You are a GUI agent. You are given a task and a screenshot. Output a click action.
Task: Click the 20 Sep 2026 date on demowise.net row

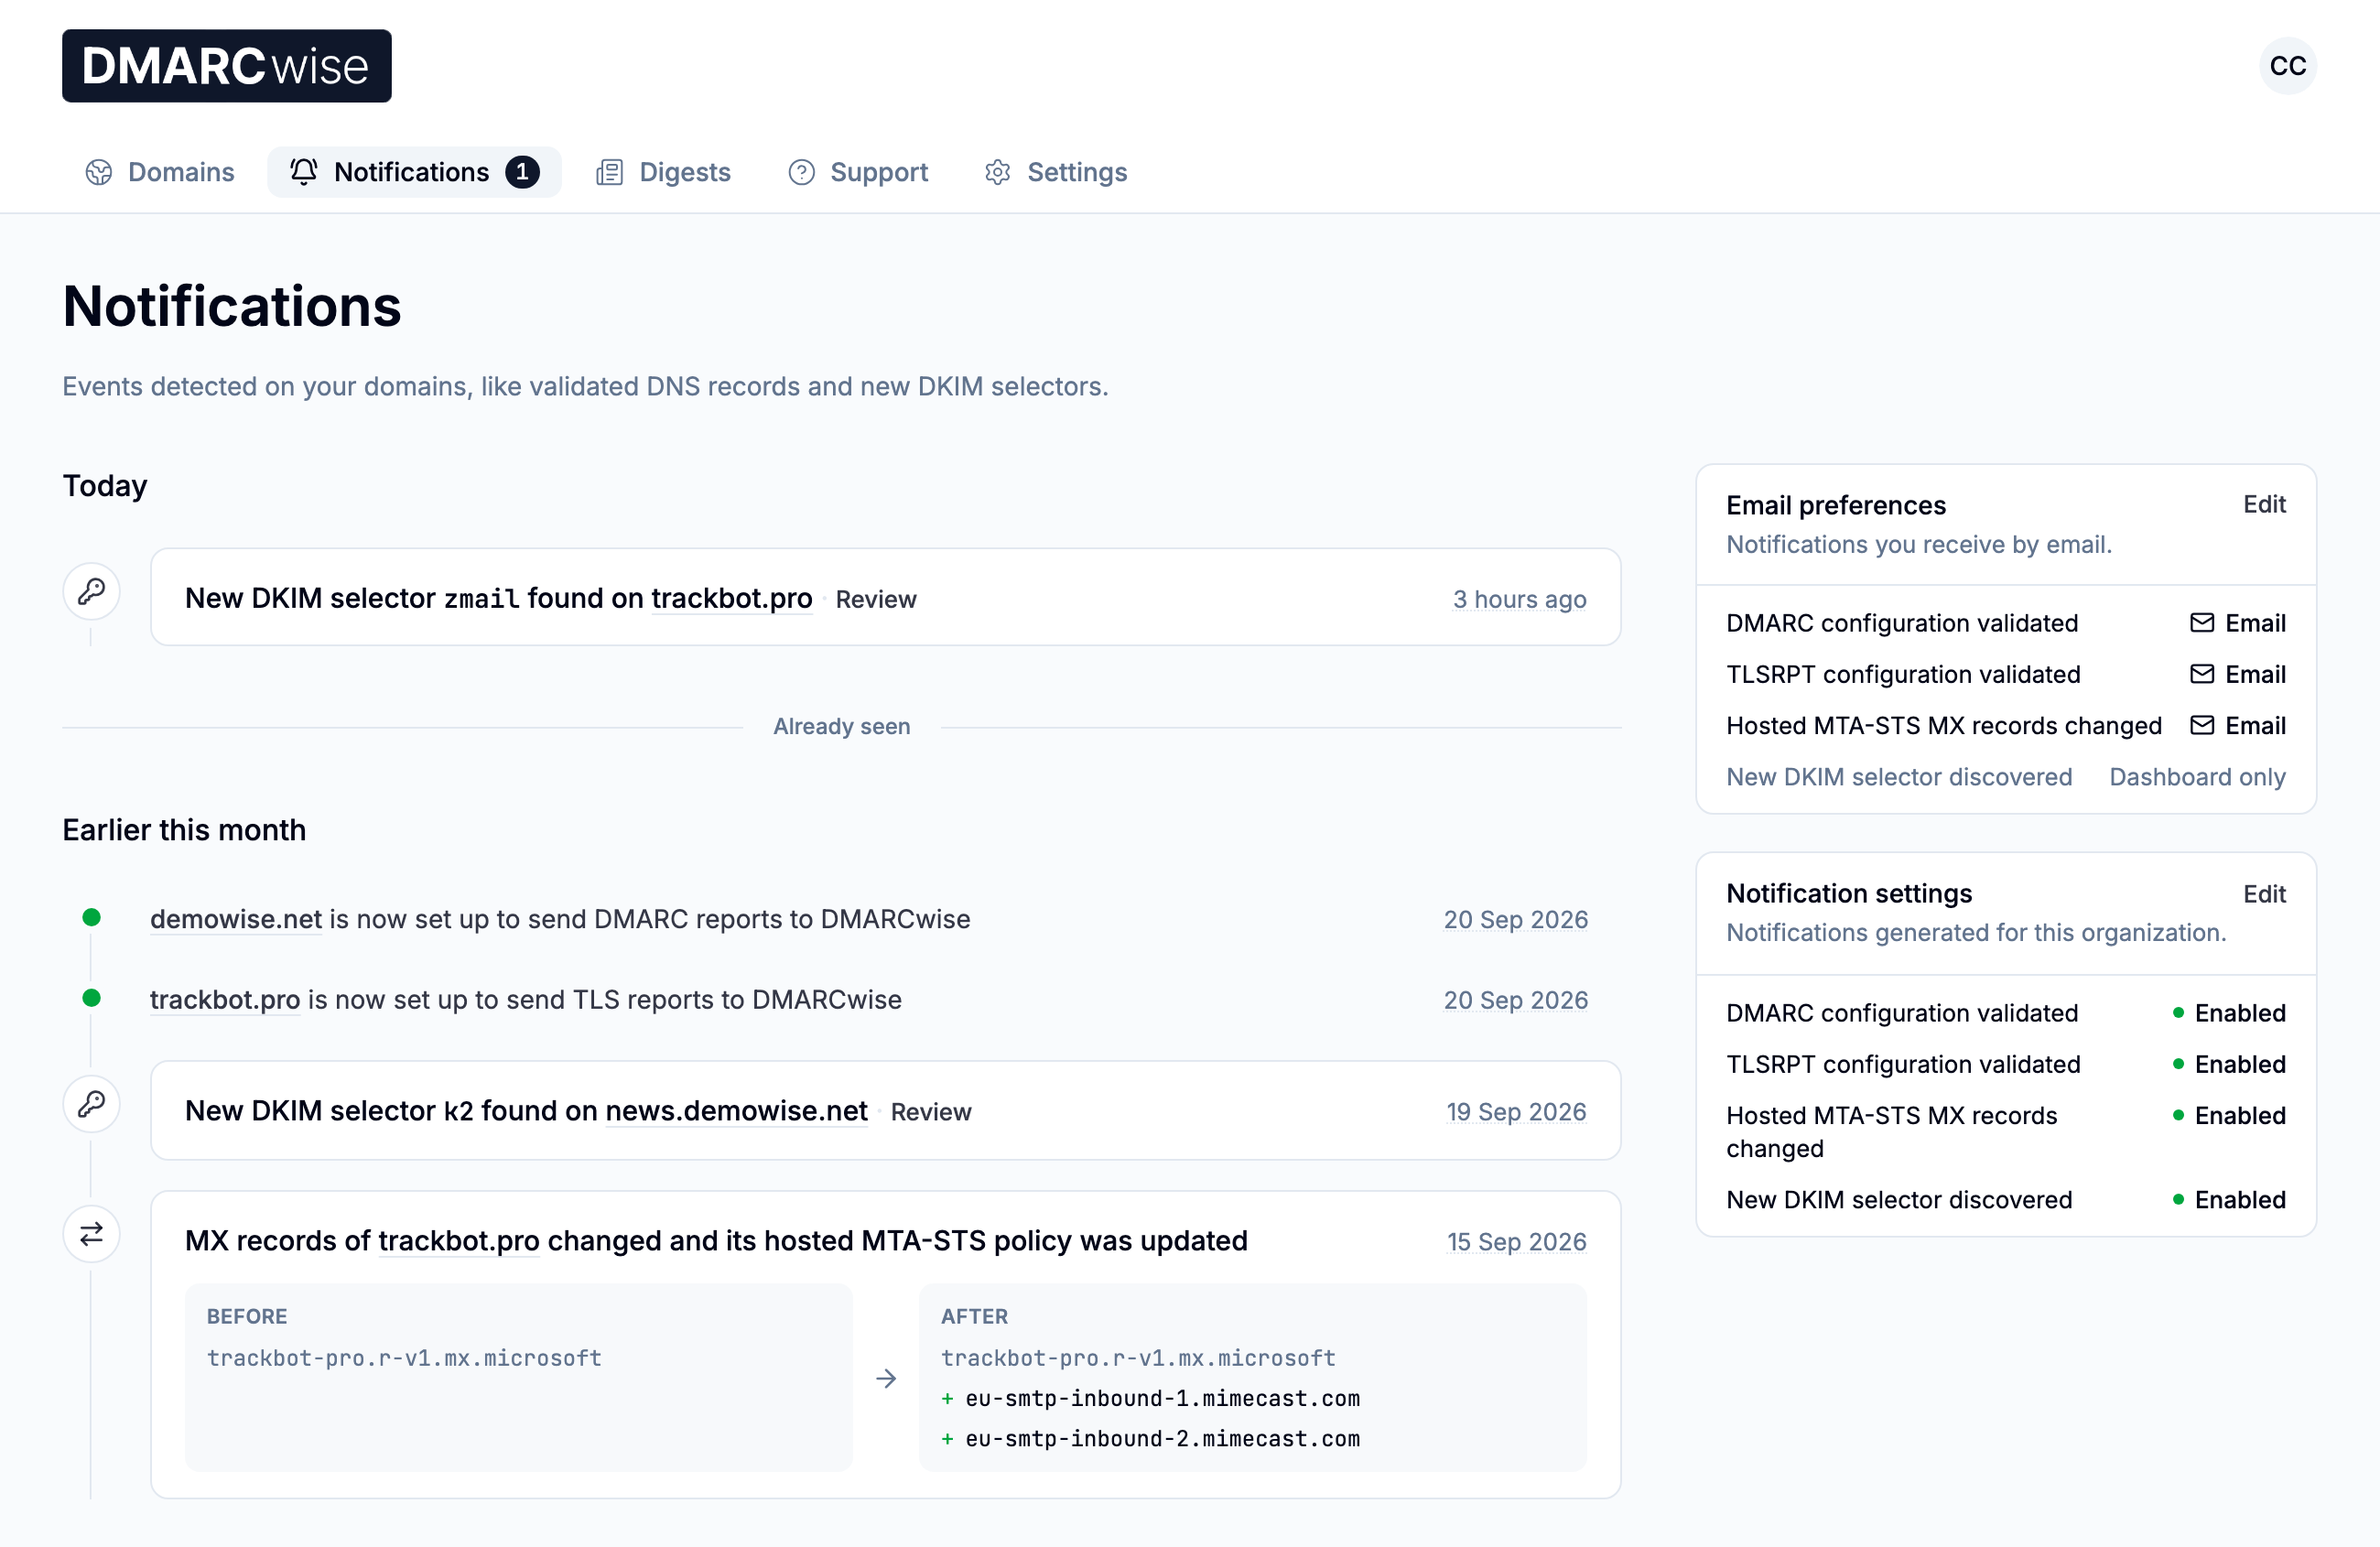(1516, 920)
